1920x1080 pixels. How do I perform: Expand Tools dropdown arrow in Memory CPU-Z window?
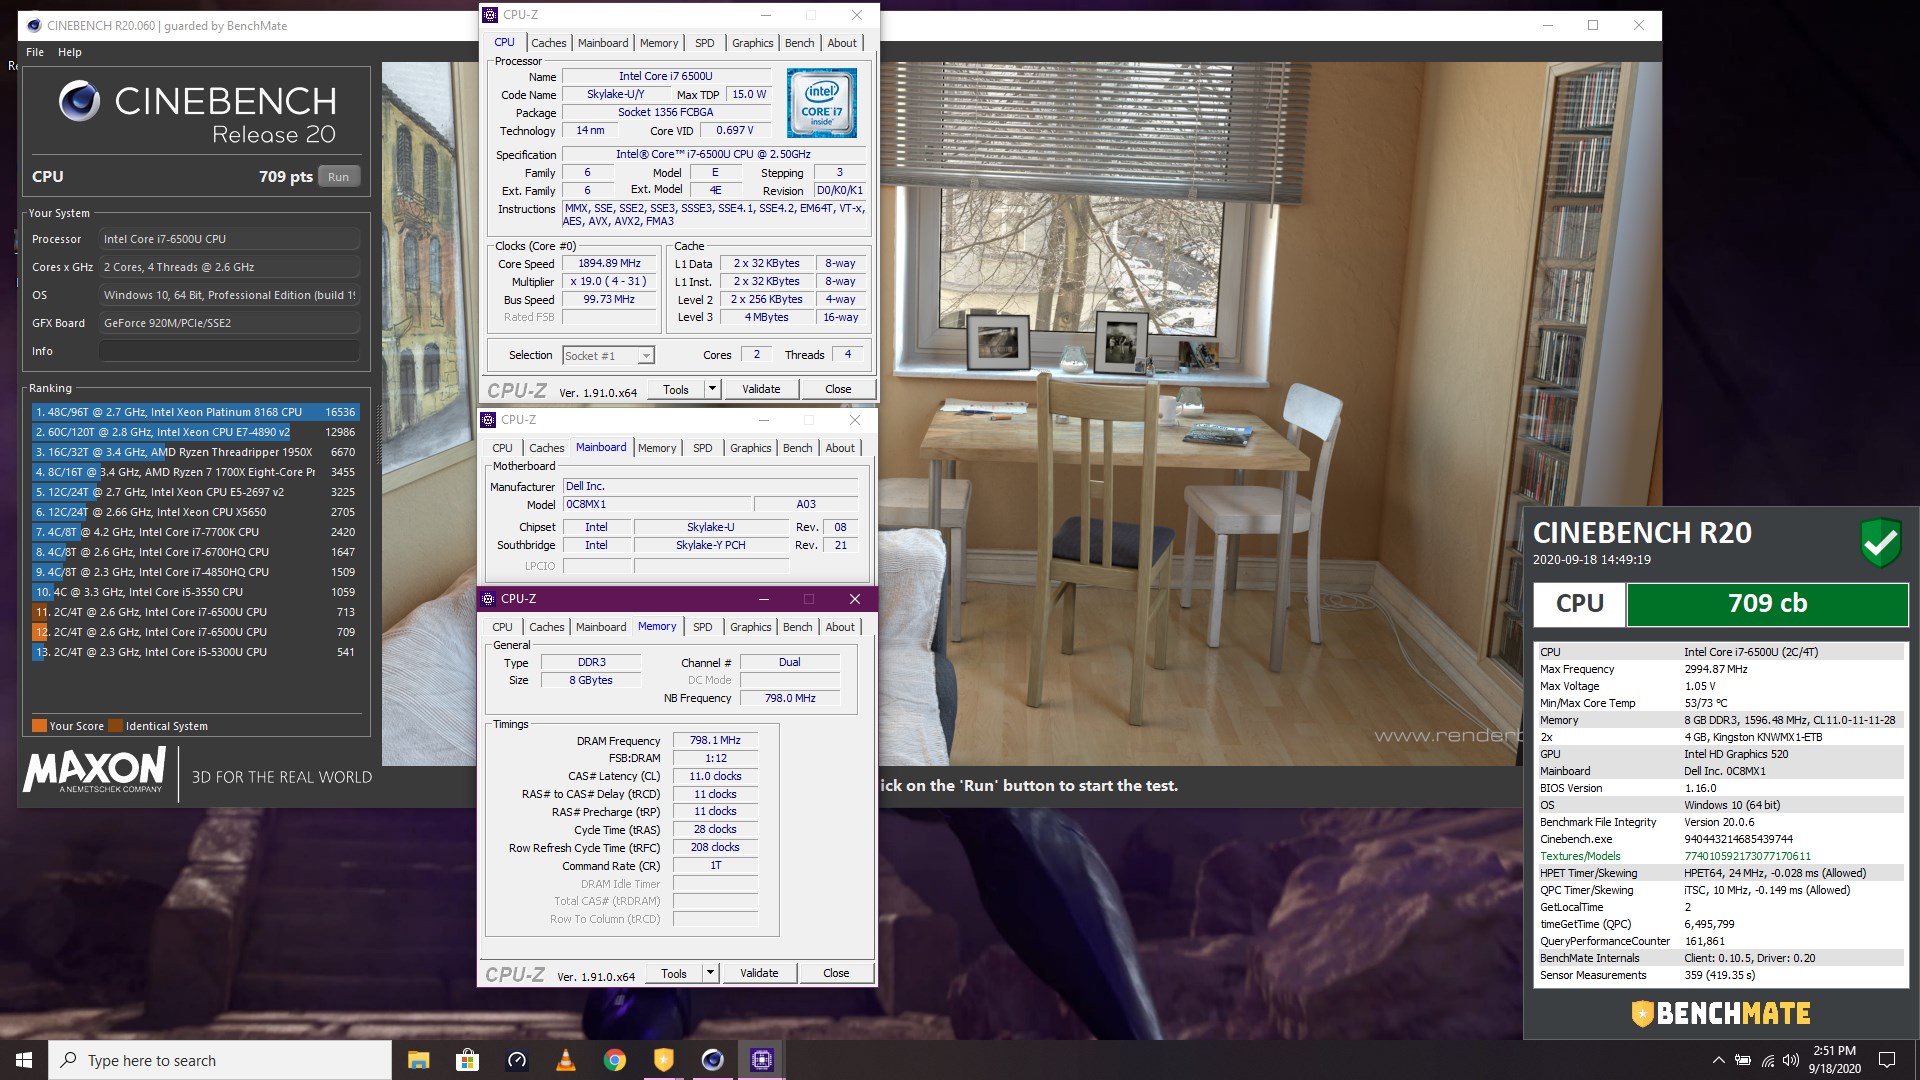pos(710,974)
